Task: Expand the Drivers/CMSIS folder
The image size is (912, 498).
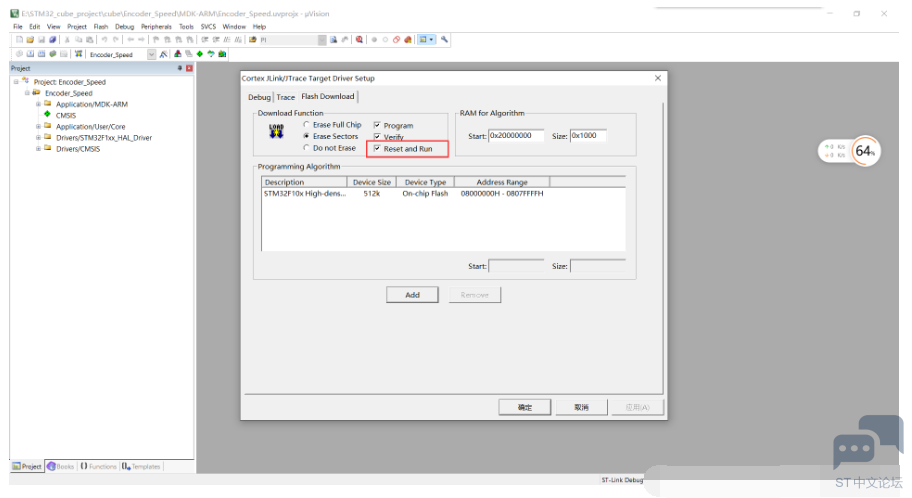Action: (38, 148)
